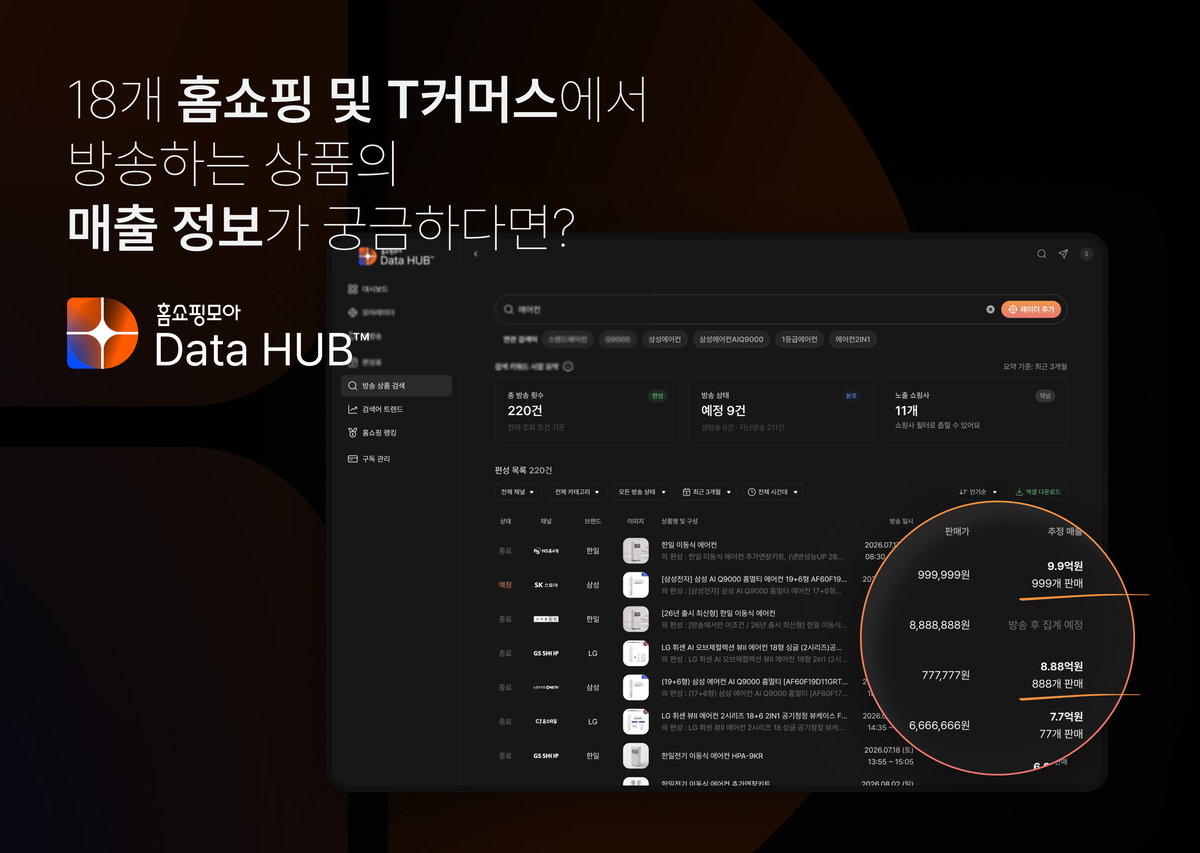Click the 판매가 column header

(957, 531)
